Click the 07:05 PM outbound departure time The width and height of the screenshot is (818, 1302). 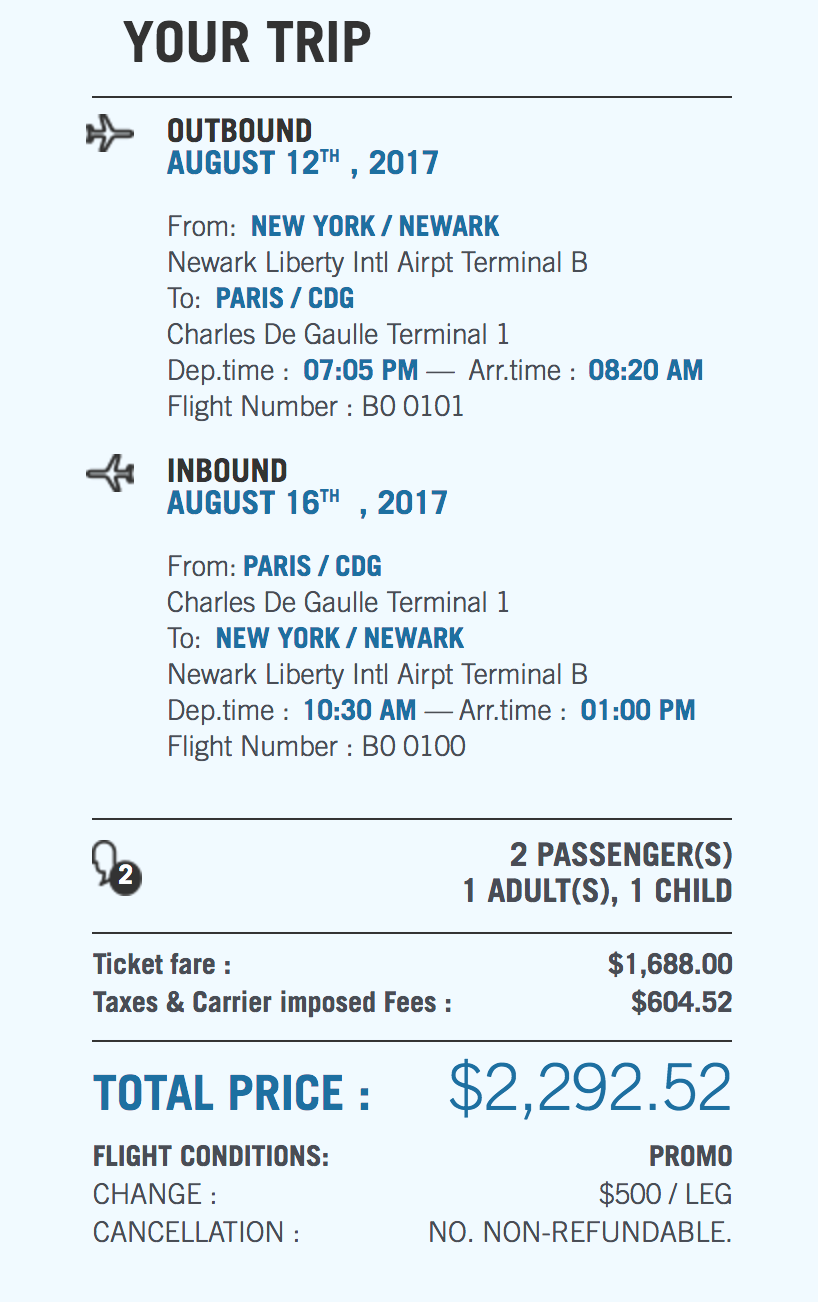pyautogui.click(x=361, y=371)
